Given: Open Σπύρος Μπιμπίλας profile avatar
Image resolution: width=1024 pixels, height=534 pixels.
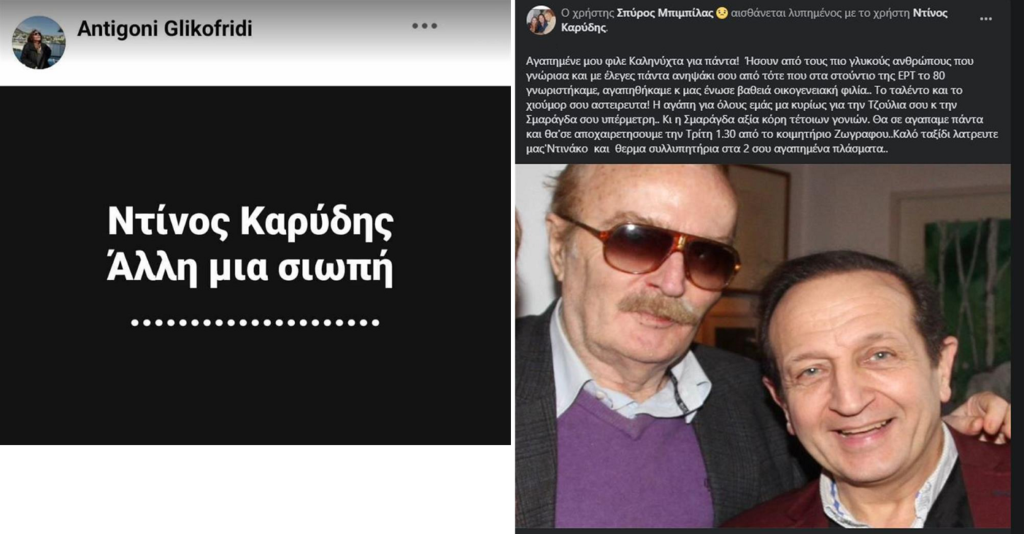Looking at the screenshot, I should (x=541, y=20).
